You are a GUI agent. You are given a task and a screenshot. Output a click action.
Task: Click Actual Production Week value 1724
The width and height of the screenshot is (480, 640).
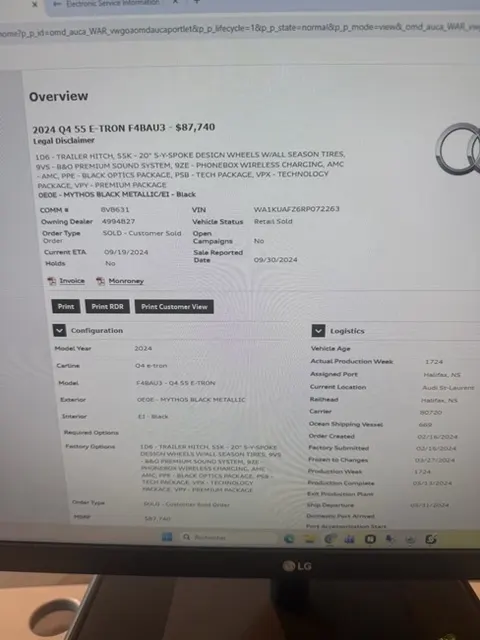pos(434,362)
